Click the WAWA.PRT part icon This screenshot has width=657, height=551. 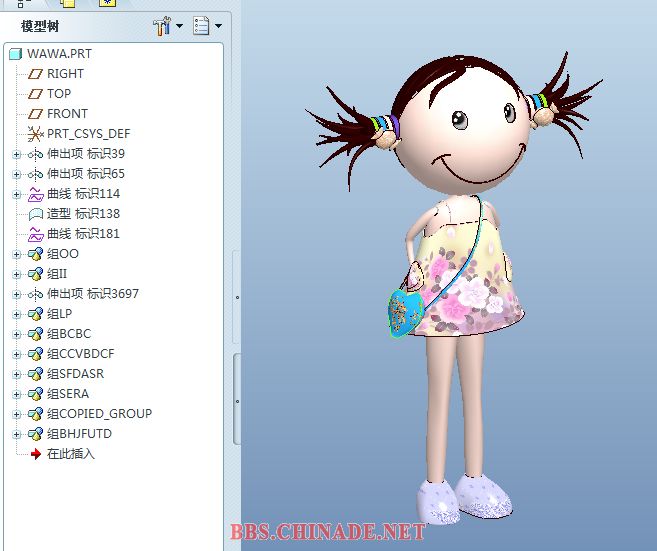click(x=15, y=54)
